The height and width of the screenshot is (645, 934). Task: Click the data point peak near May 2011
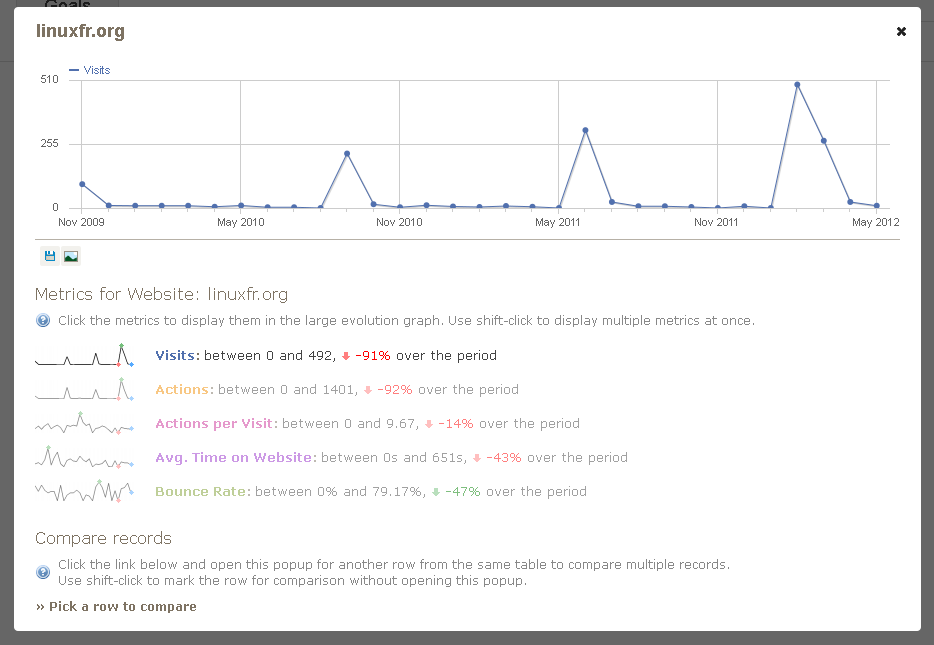[x=585, y=130]
